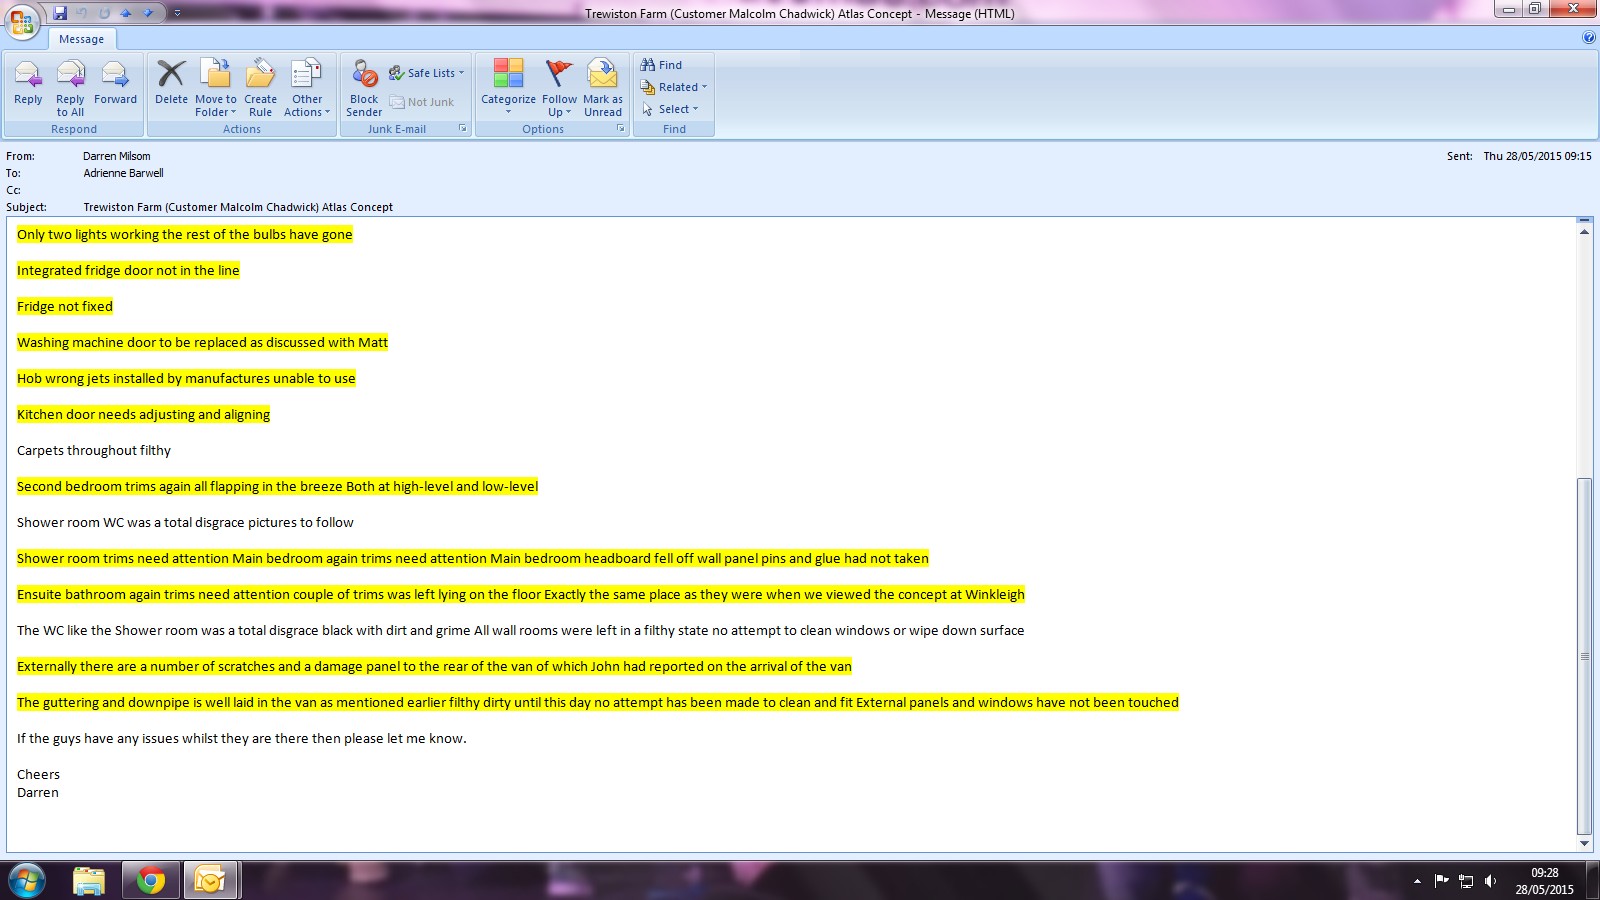This screenshot has width=1600, height=900.
Task: Open the Junk E-mail options dialog launcher
Action: click(462, 129)
